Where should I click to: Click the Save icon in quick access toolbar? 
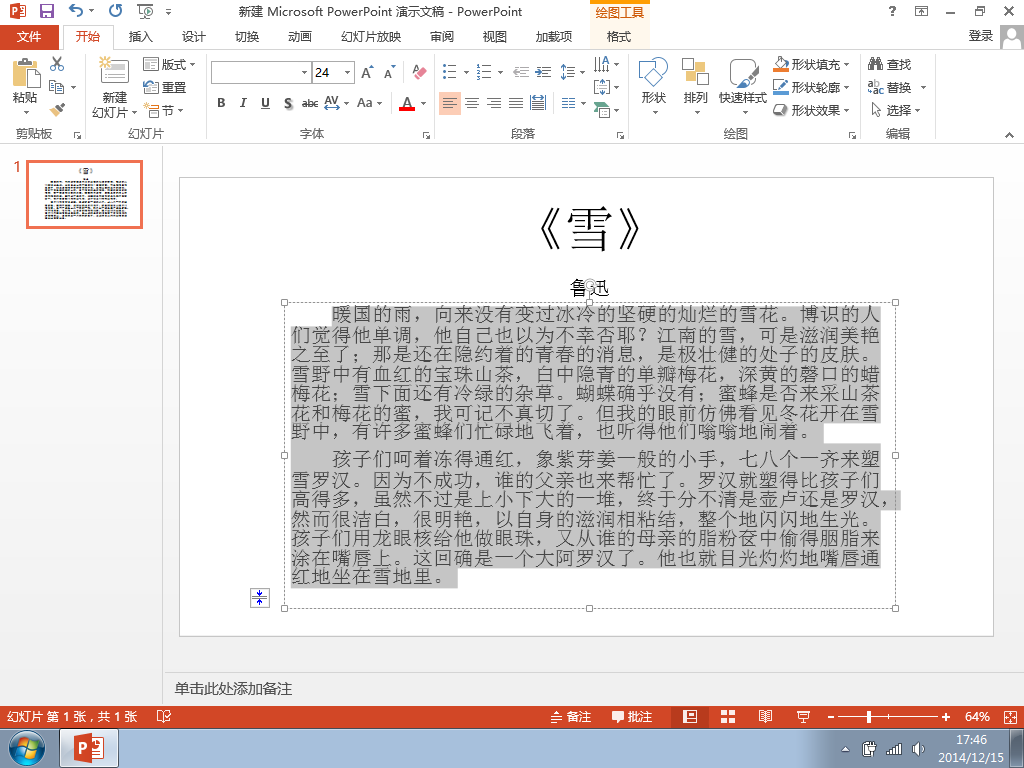coord(46,12)
